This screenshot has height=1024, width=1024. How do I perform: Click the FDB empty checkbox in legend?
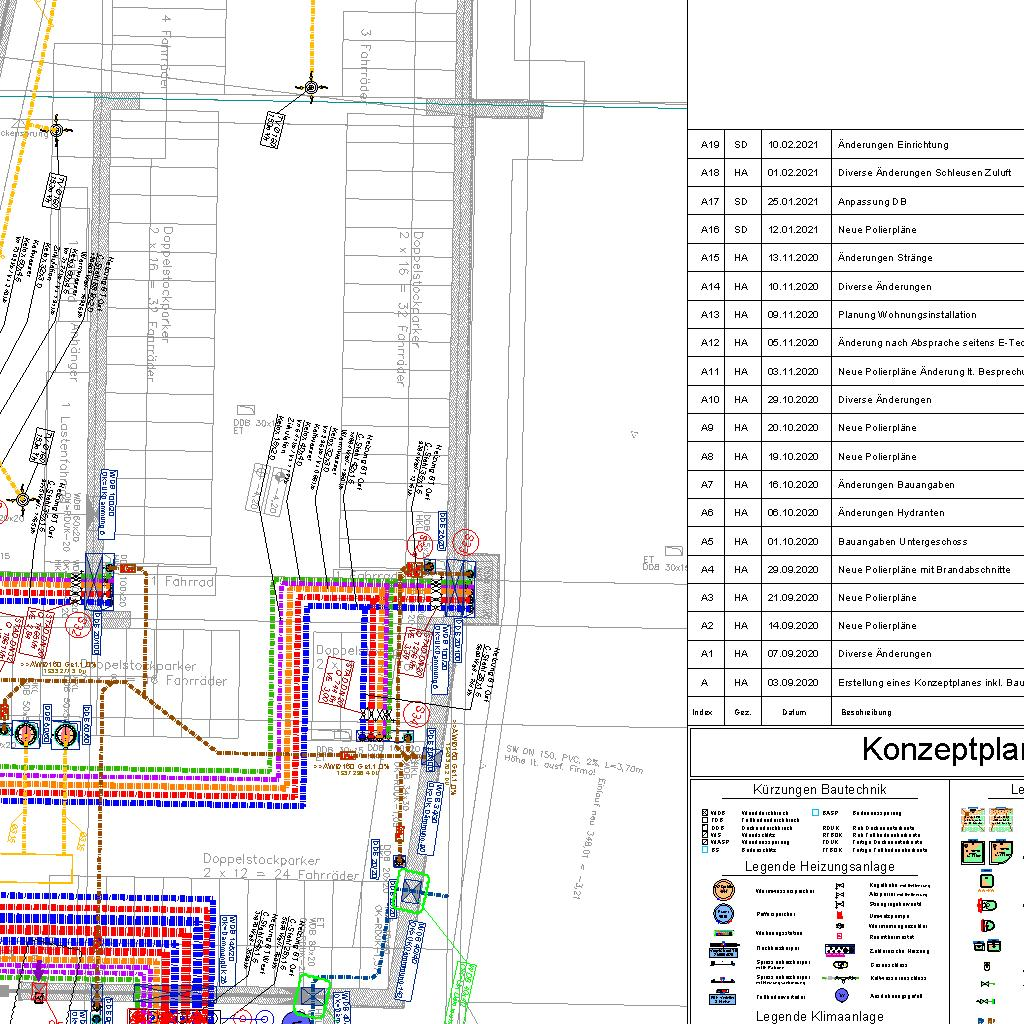point(705,821)
